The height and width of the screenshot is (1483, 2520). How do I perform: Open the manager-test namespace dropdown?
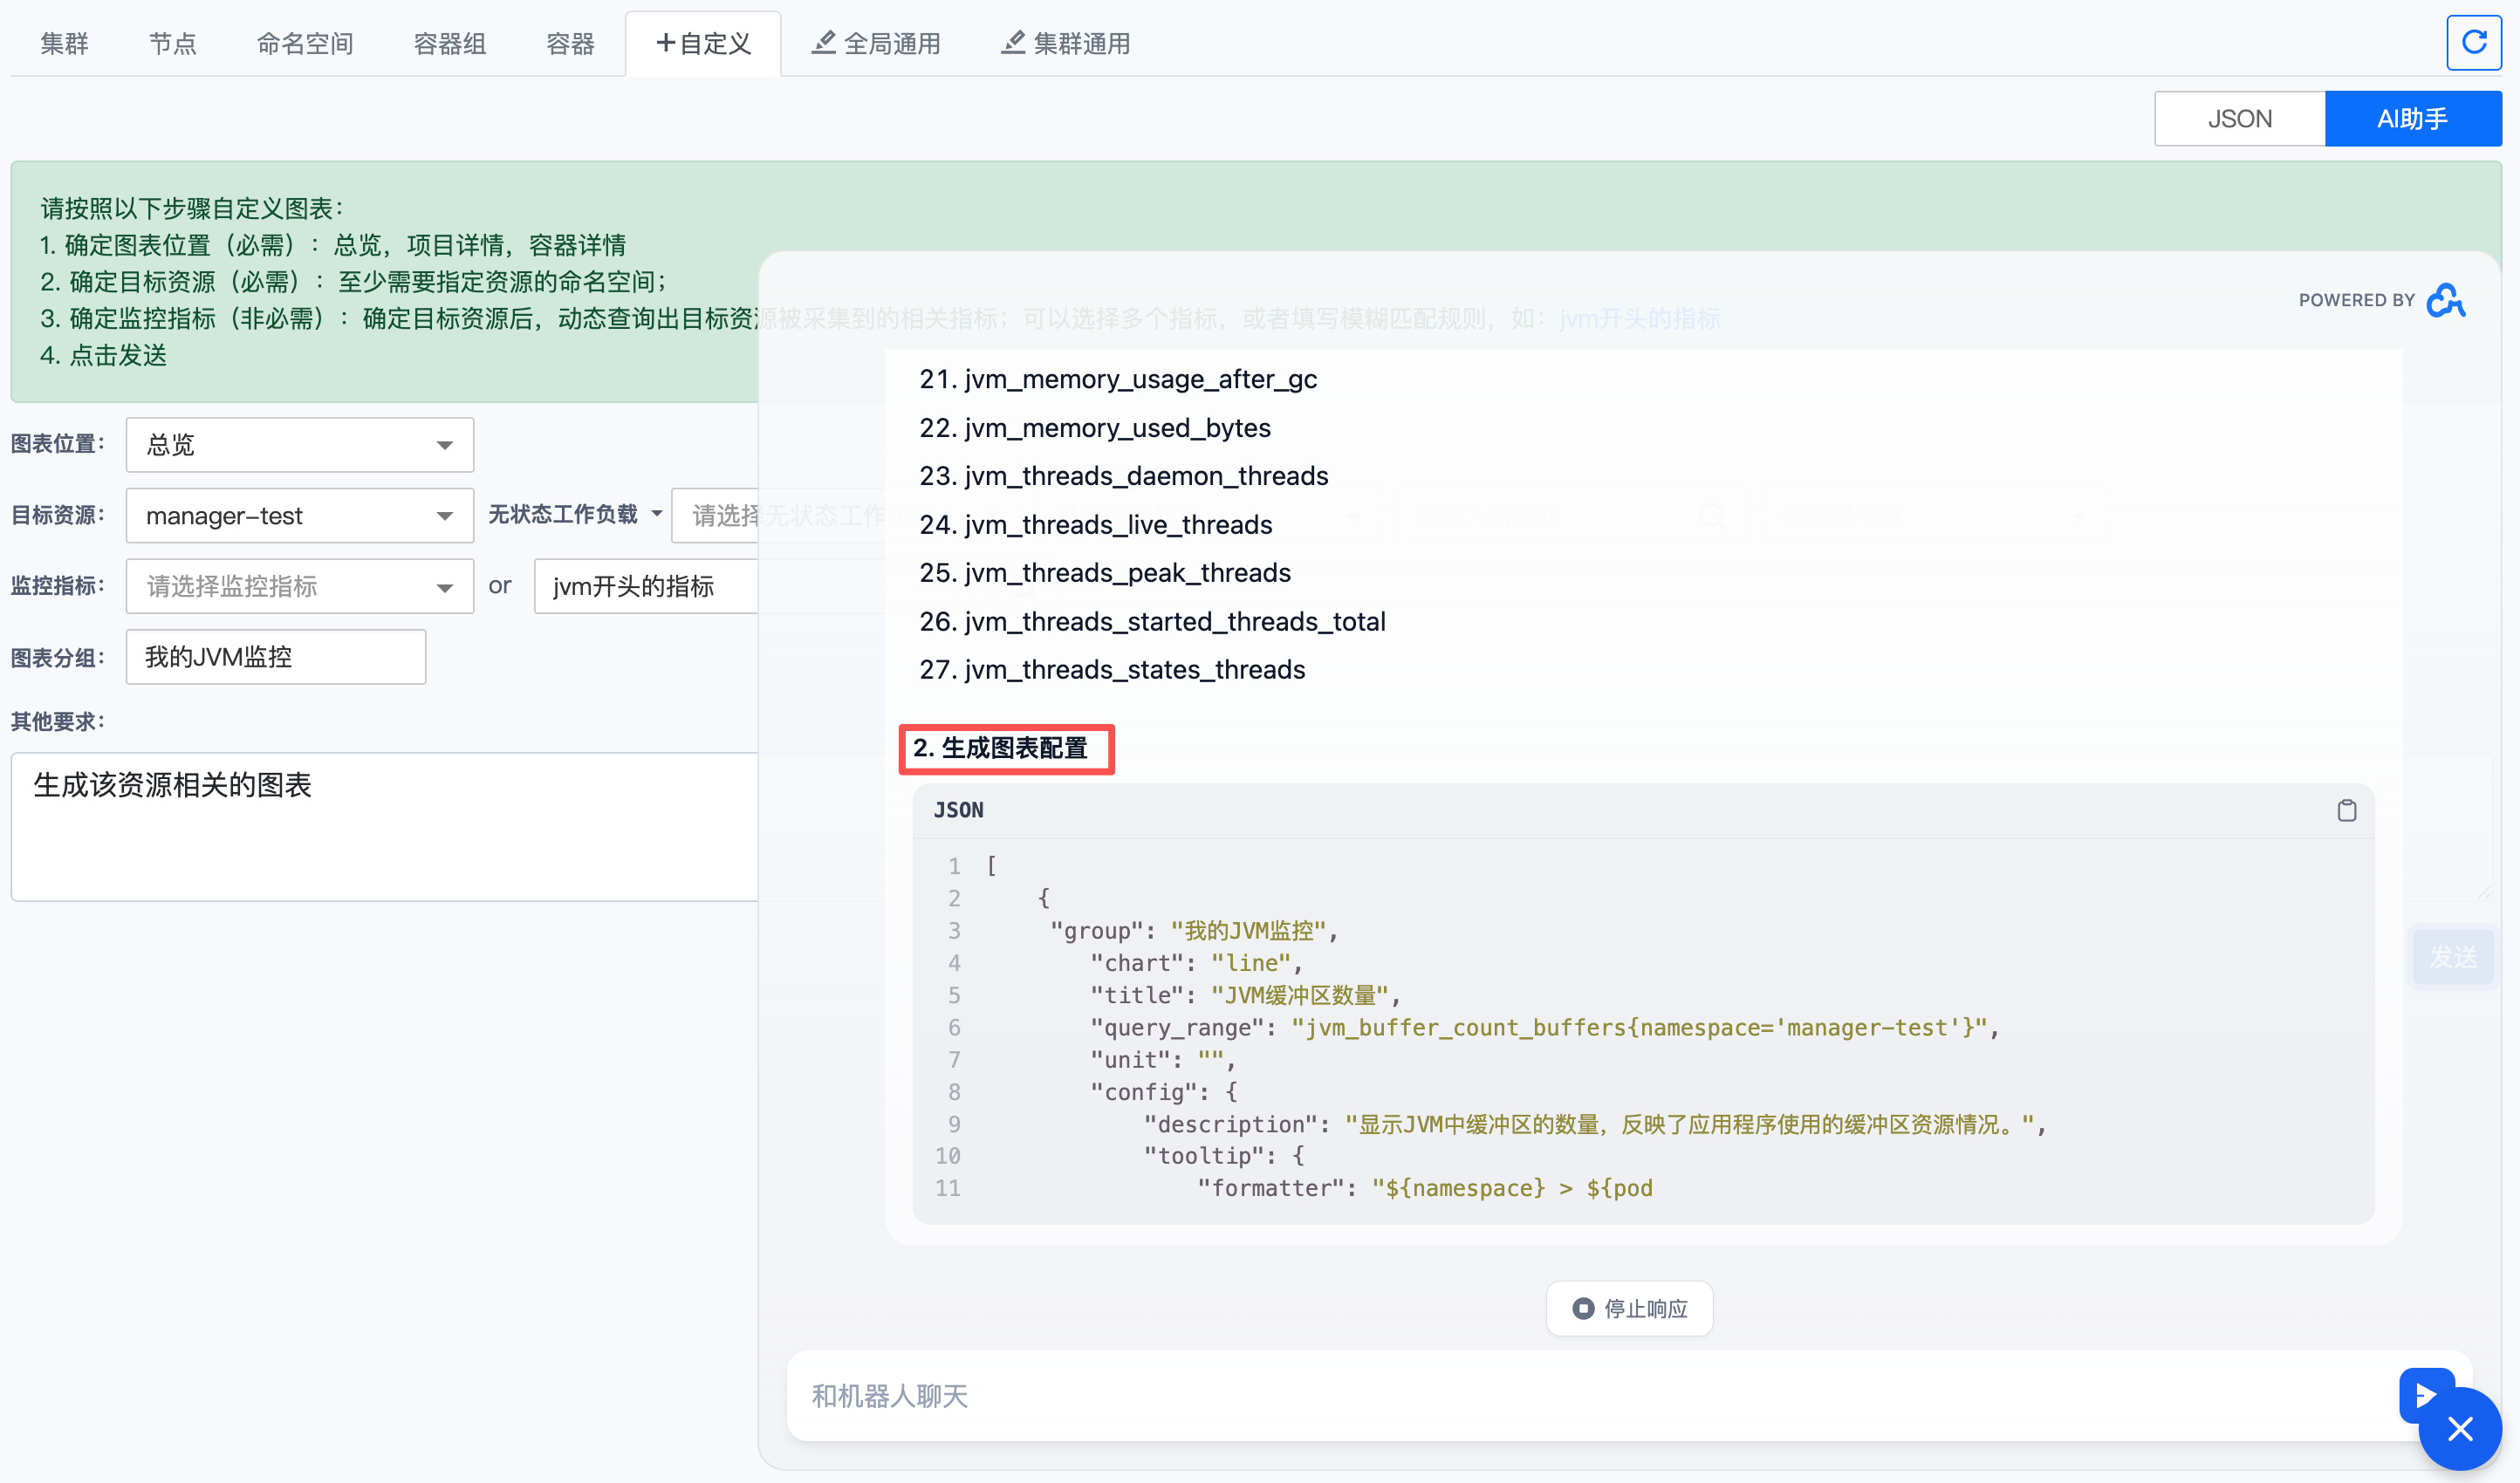pos(299,516)
